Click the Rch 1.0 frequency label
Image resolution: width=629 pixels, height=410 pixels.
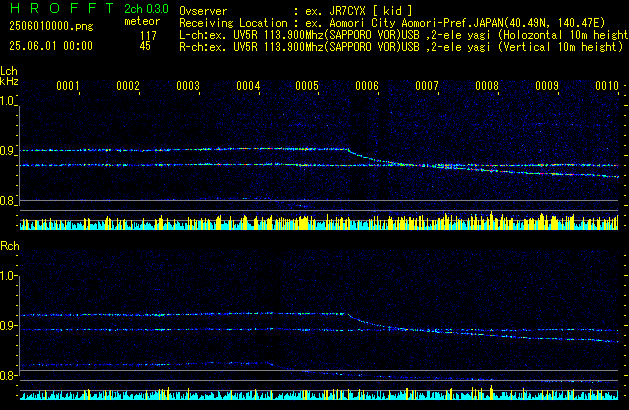click(8, 276)
